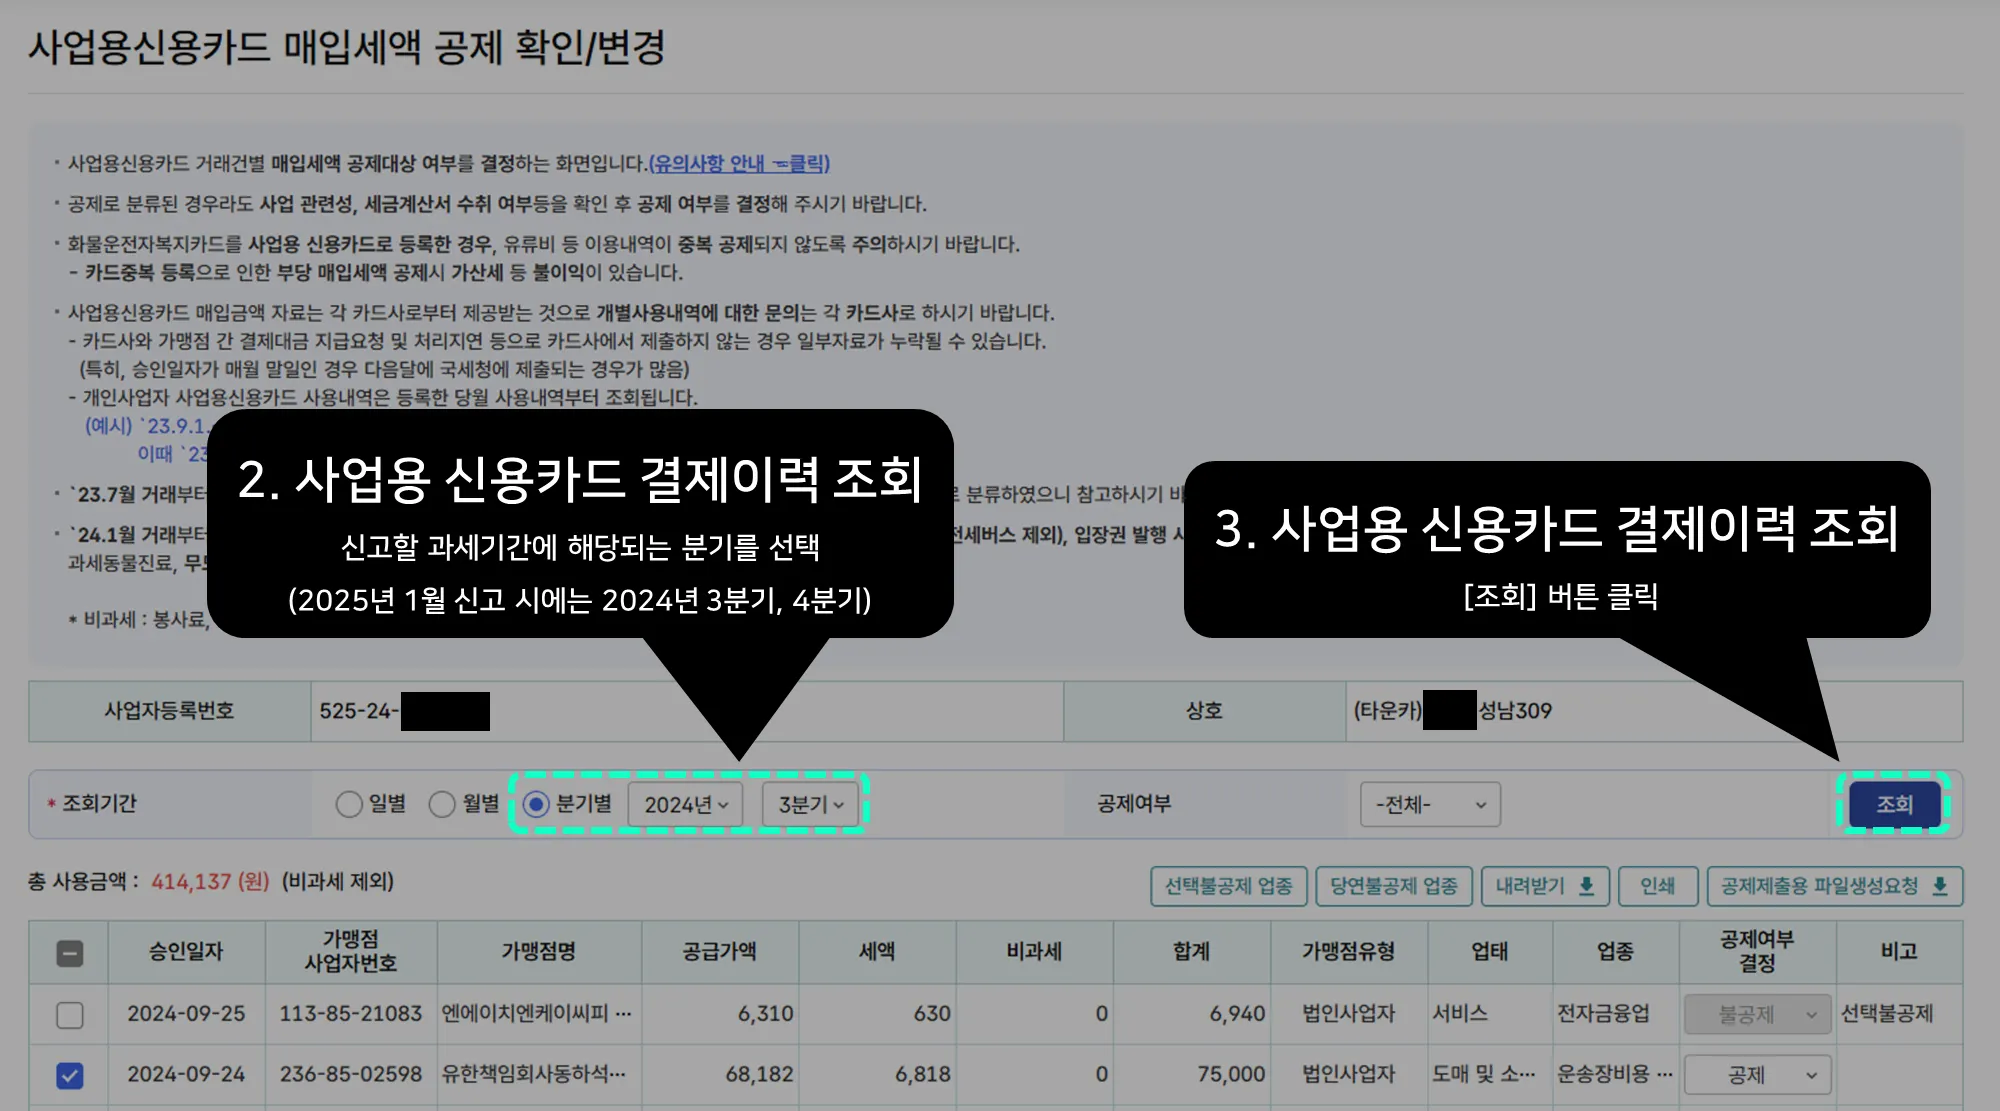Click the 조회 search button
2000x1111 pixels.
(x=1894, y=804)
